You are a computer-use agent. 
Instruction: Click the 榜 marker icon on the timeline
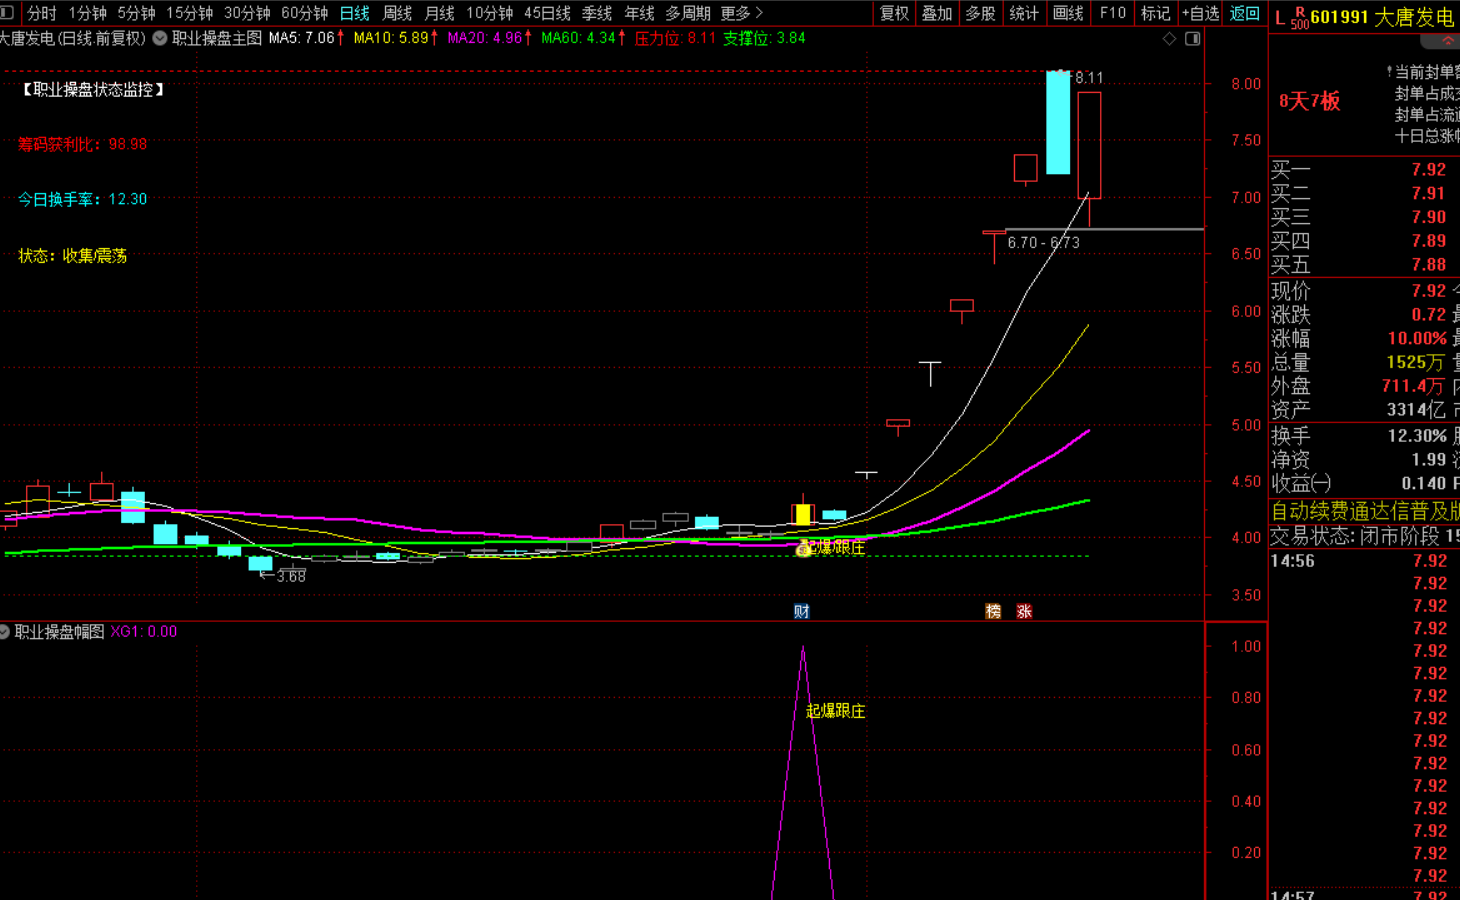coord(993,611)
